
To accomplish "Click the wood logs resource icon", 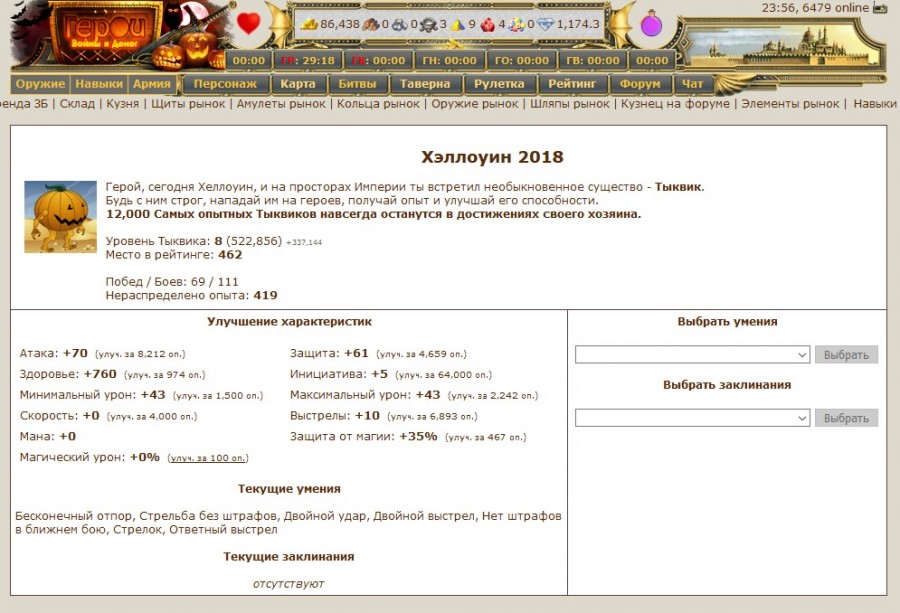I will click(371, 25).
